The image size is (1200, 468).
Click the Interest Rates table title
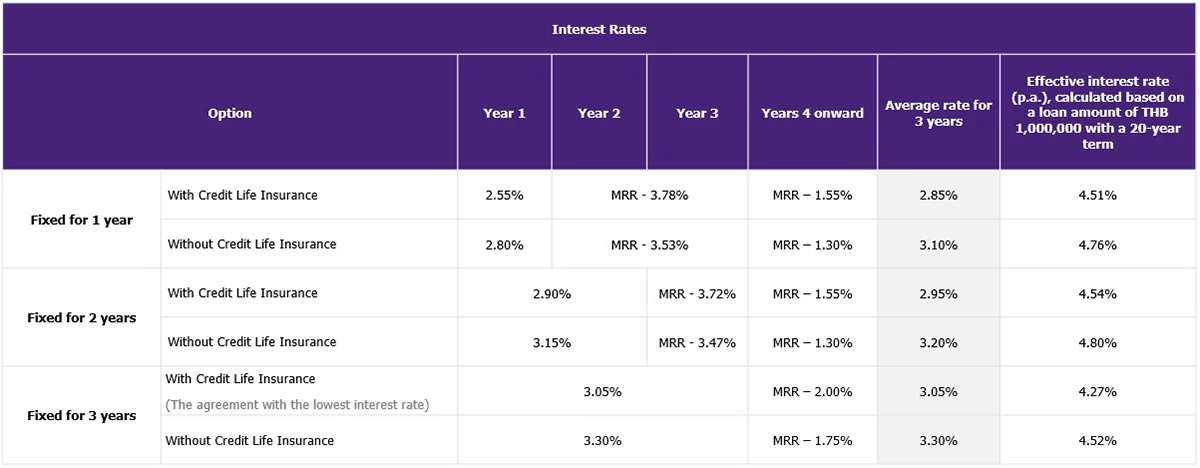click(599, 29)
